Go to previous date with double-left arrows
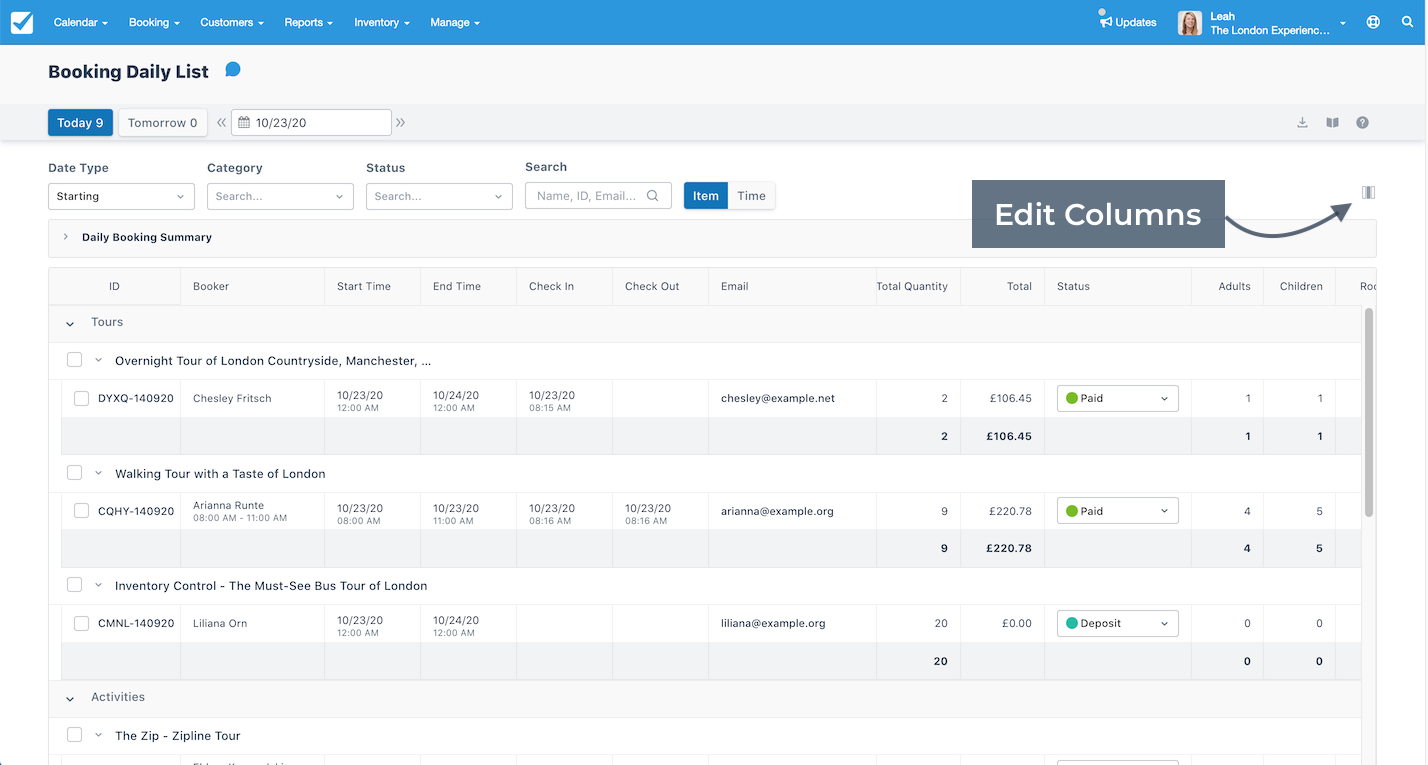The image size is (1428, 765). click(x=222, y=123)
